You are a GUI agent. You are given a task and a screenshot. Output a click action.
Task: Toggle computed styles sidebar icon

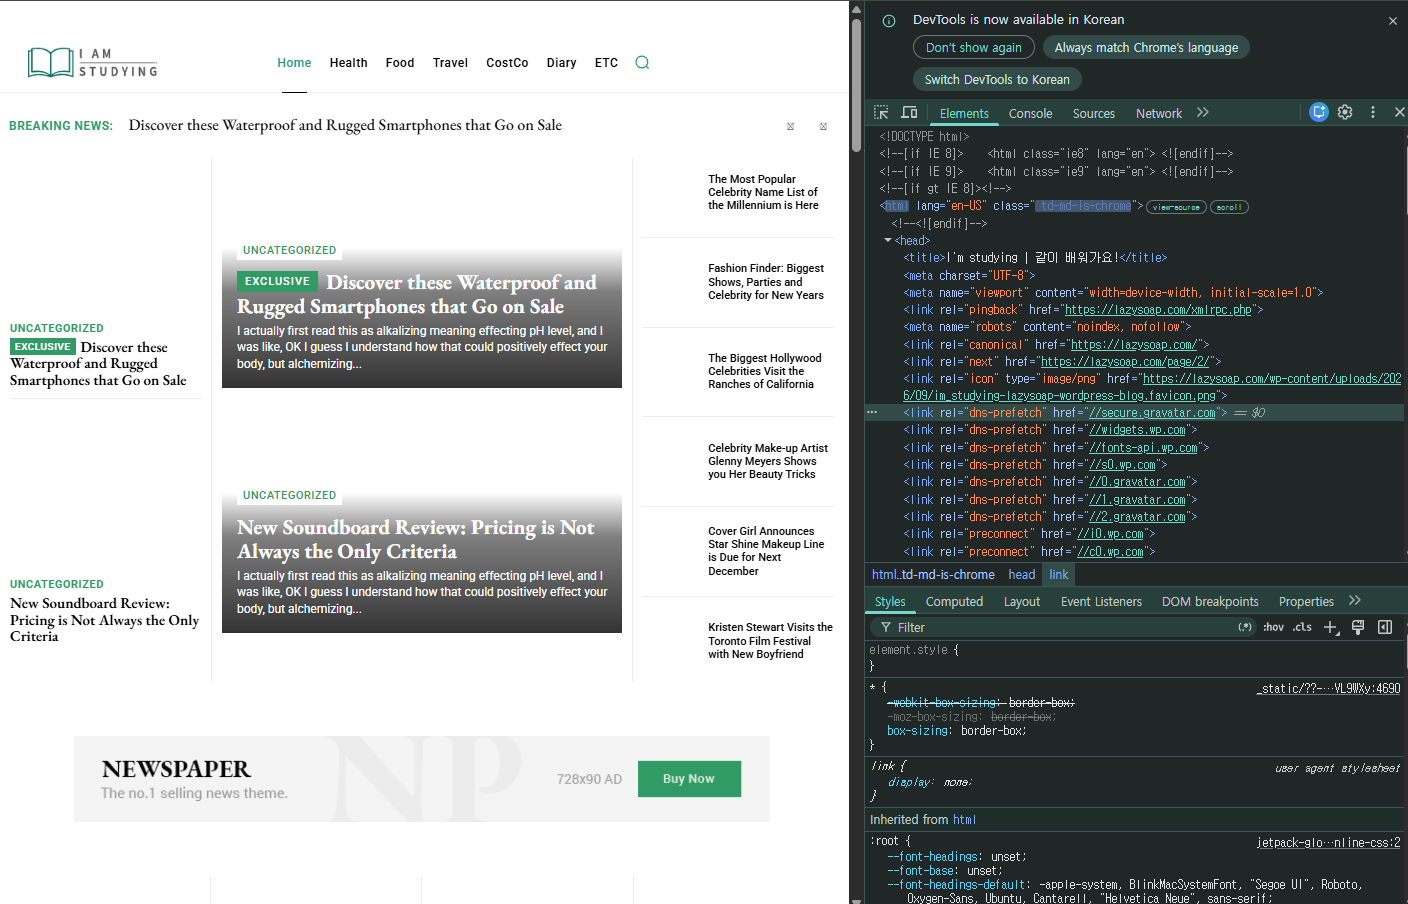click(1385, 627)
